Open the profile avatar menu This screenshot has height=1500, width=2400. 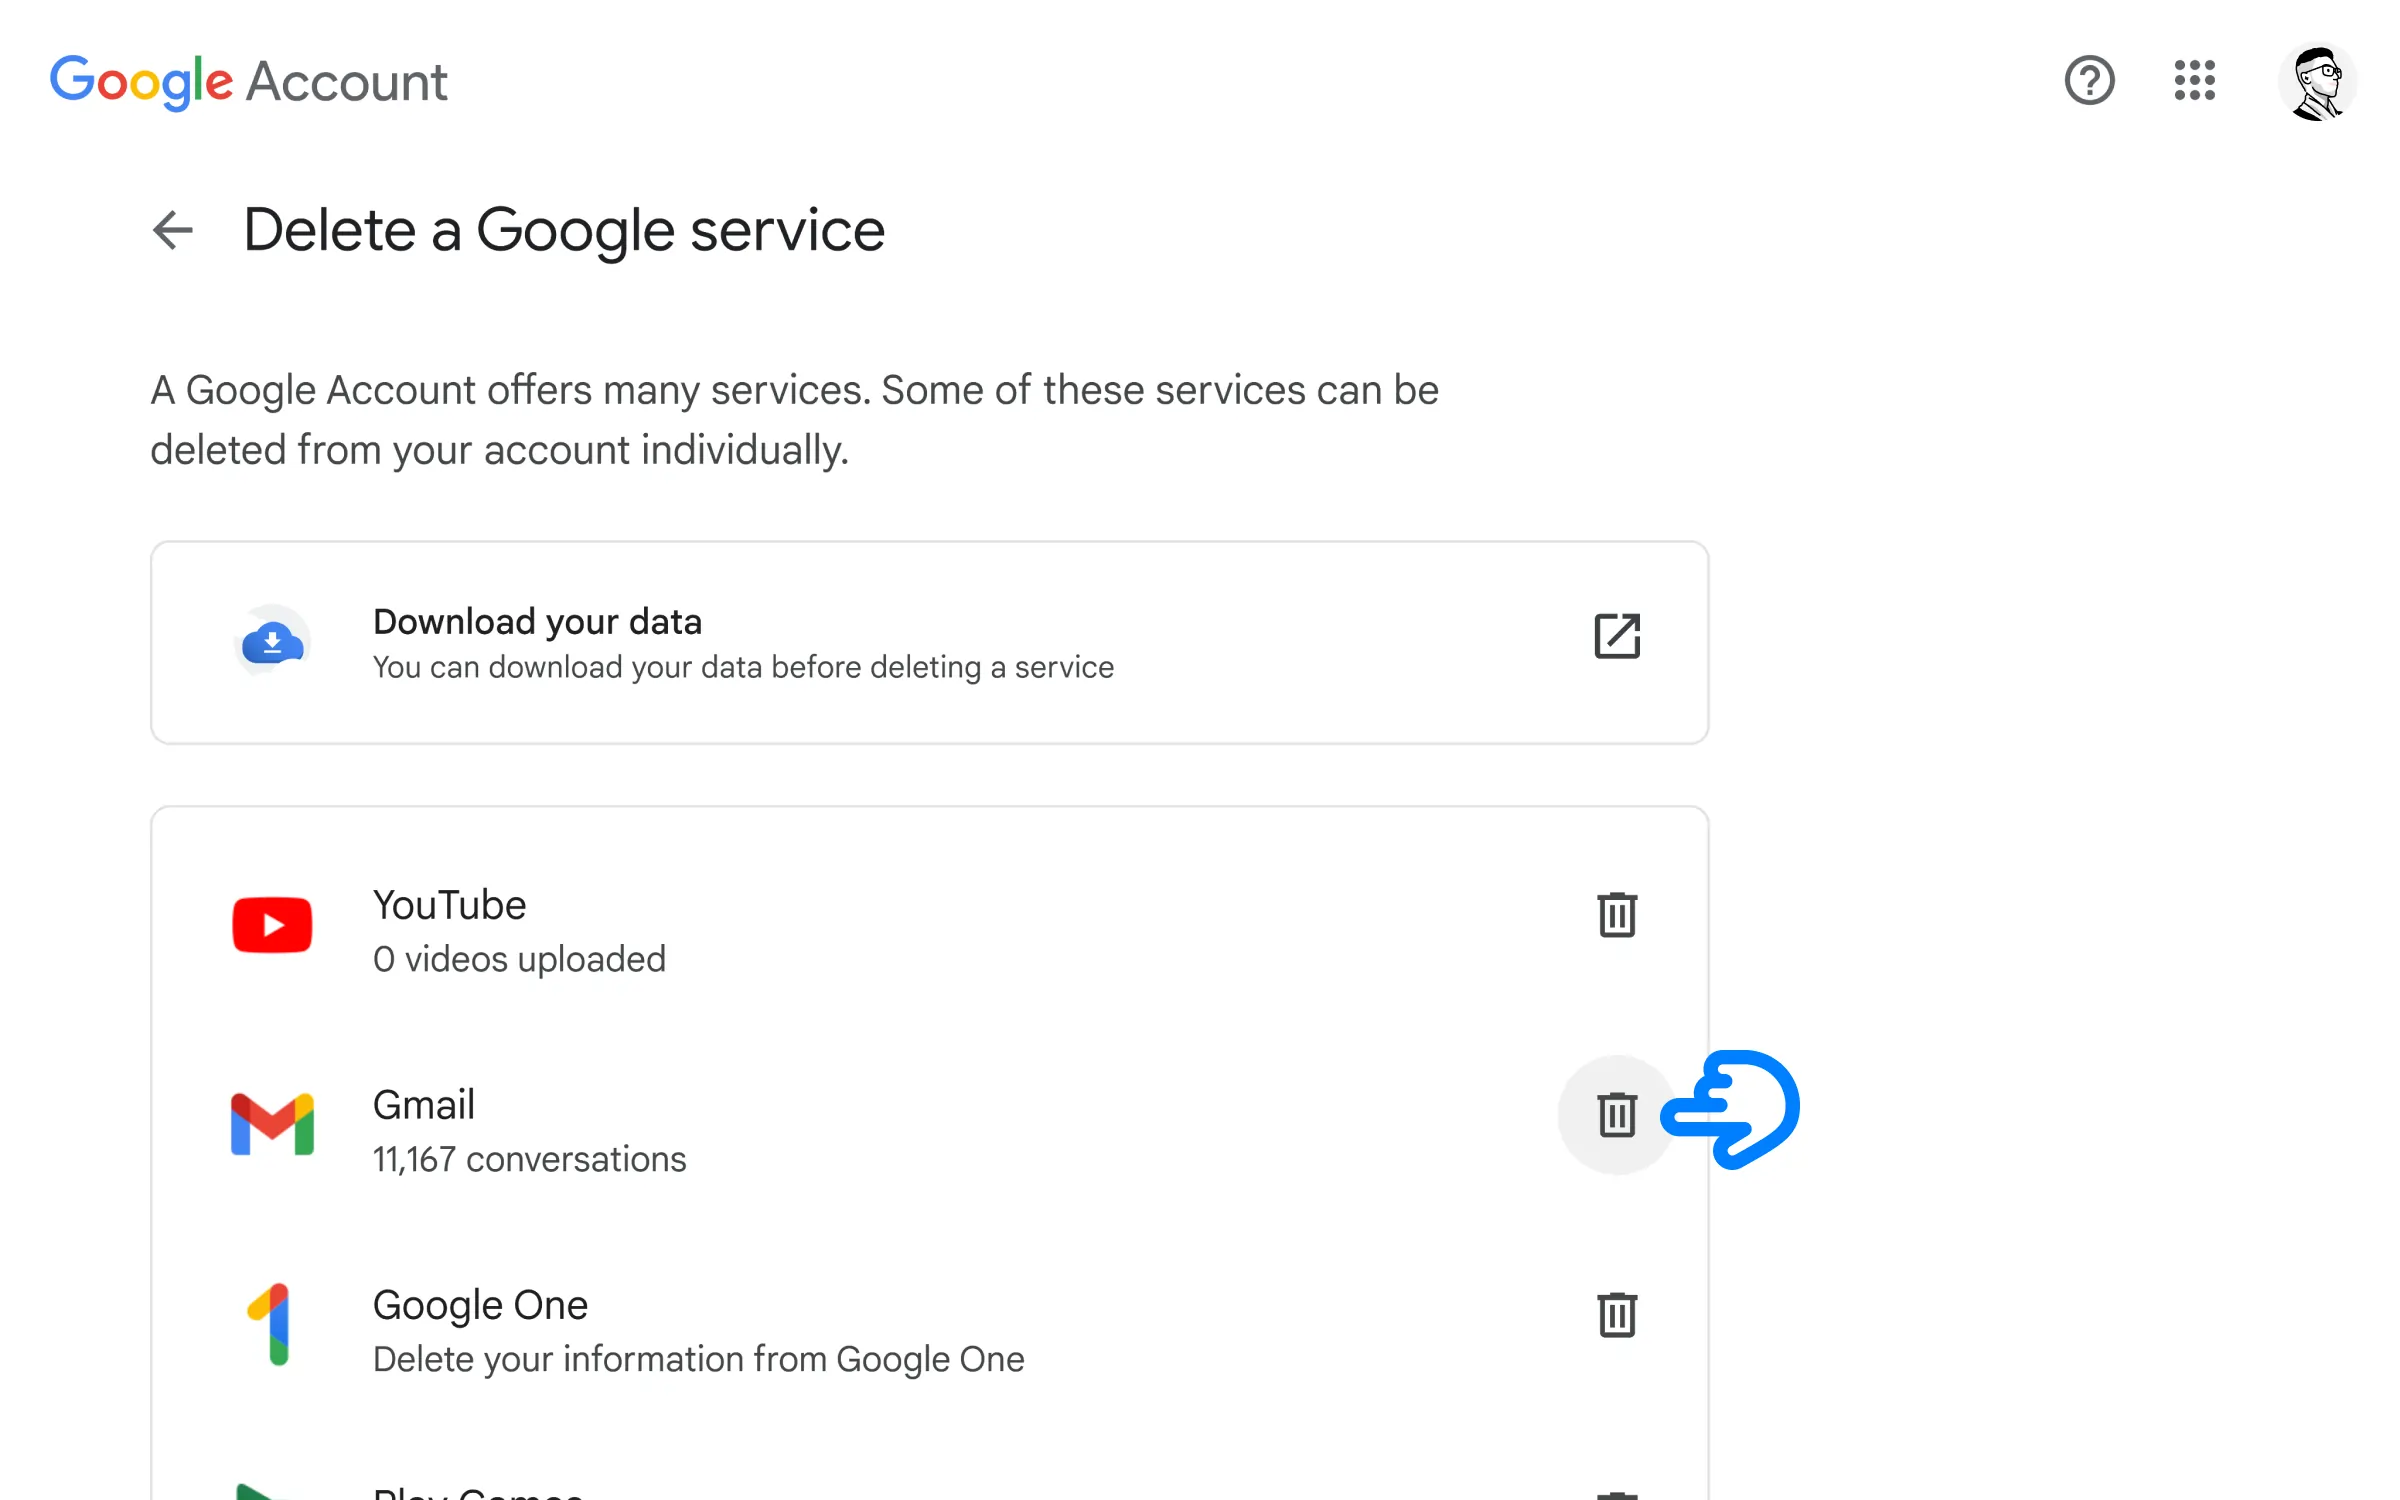coord(2318,82)
